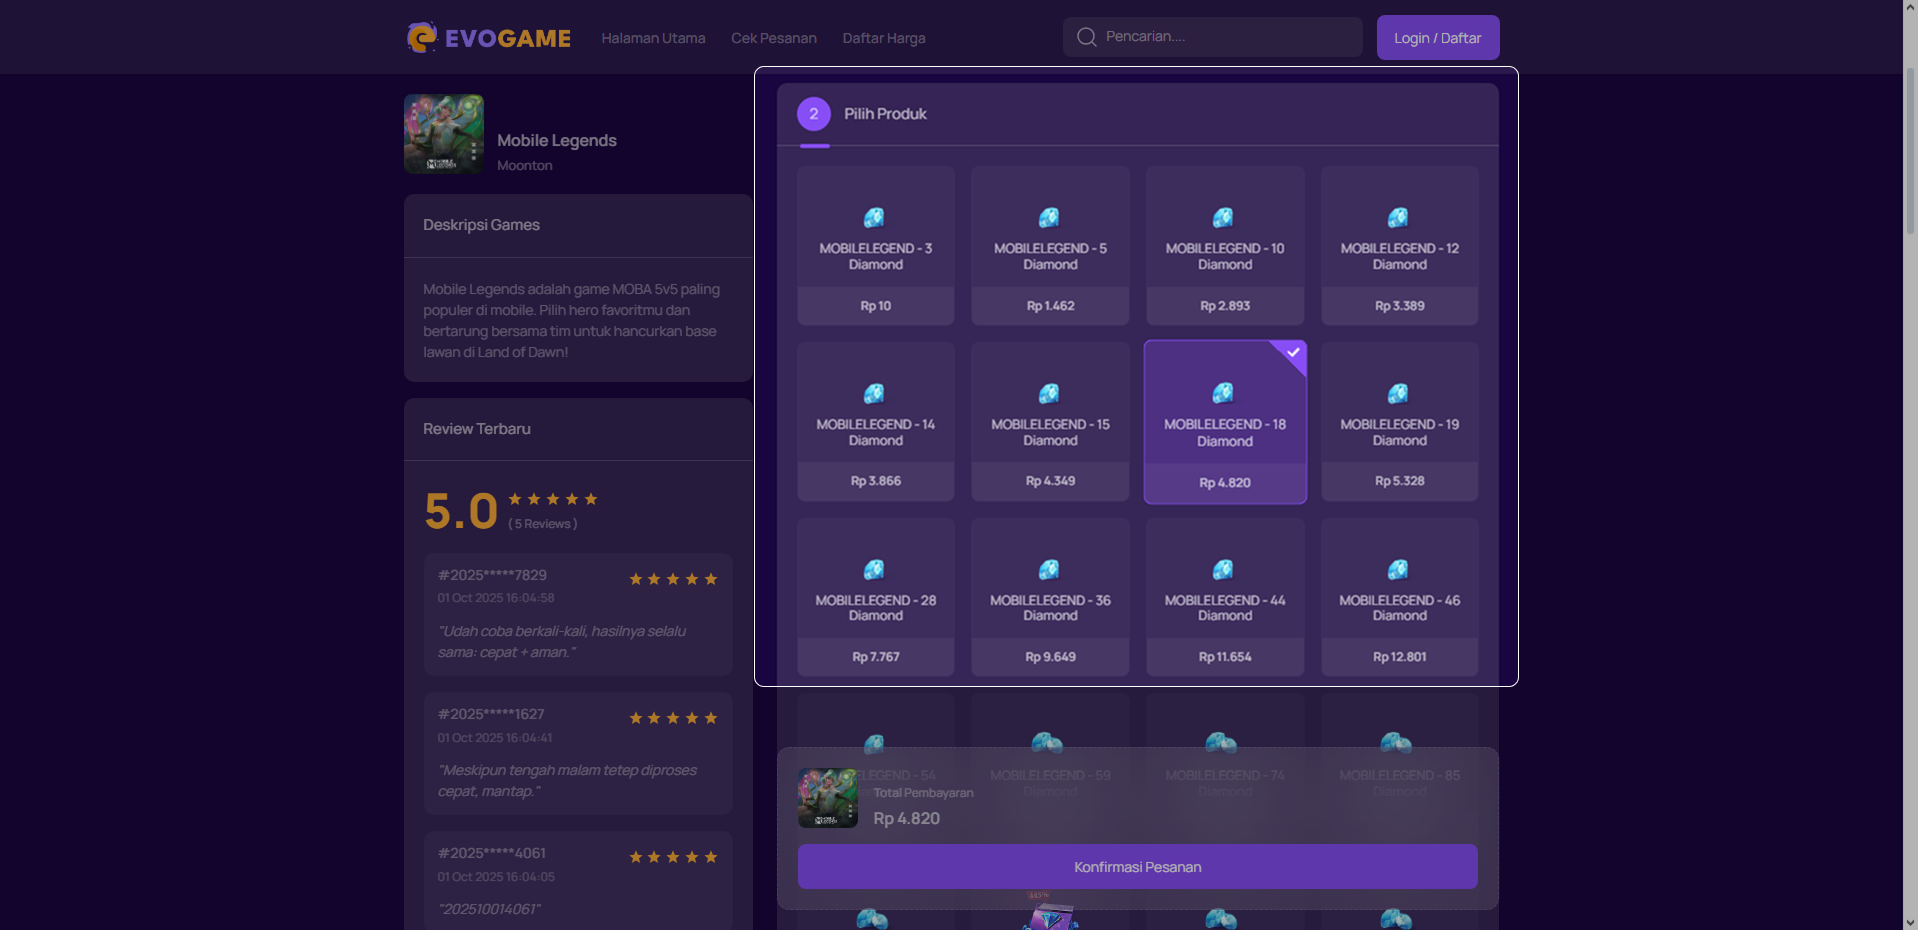Click the Pilih Produk heading
Screen dimensions: 1918x930
[x=885, y=114]
